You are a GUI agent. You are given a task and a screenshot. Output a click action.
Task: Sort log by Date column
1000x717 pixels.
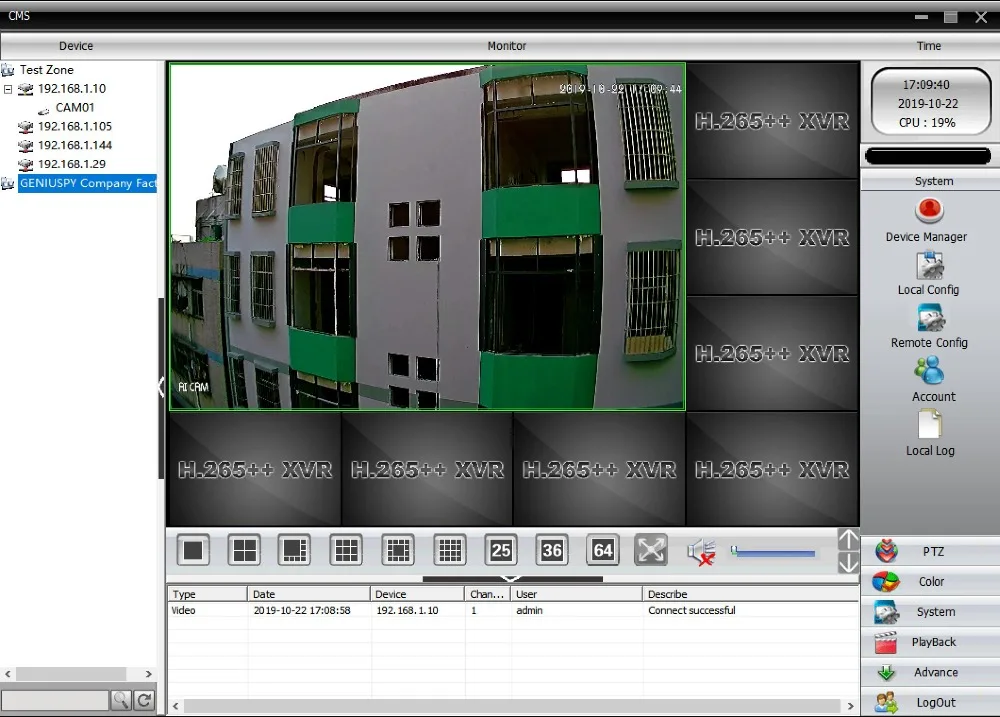point(309,594)
